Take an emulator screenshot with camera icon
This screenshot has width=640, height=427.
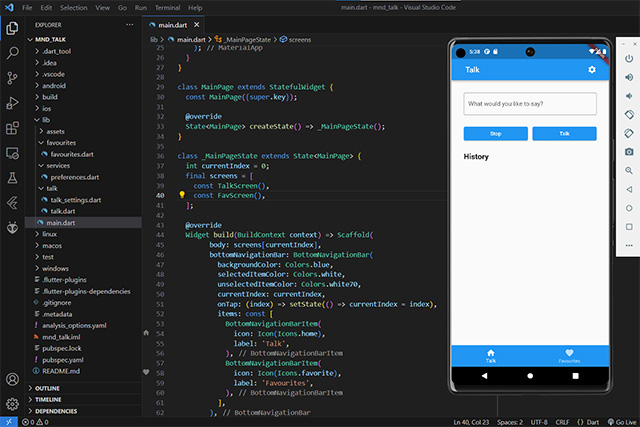point(628,150)
